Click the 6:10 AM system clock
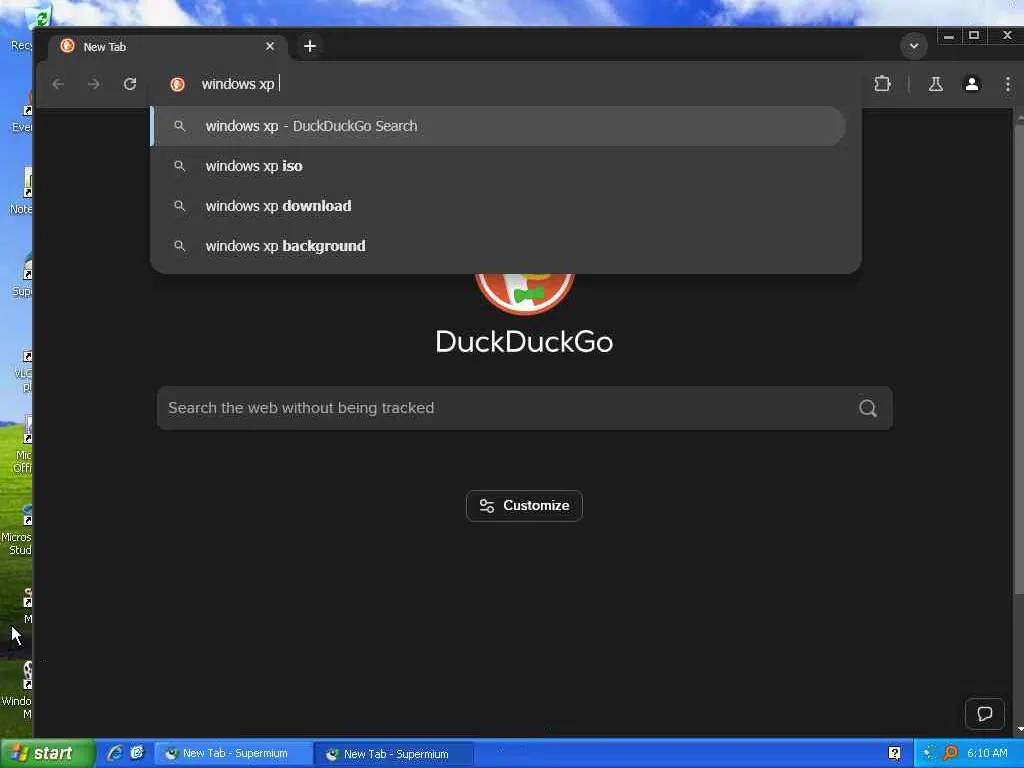 [987, 754]
